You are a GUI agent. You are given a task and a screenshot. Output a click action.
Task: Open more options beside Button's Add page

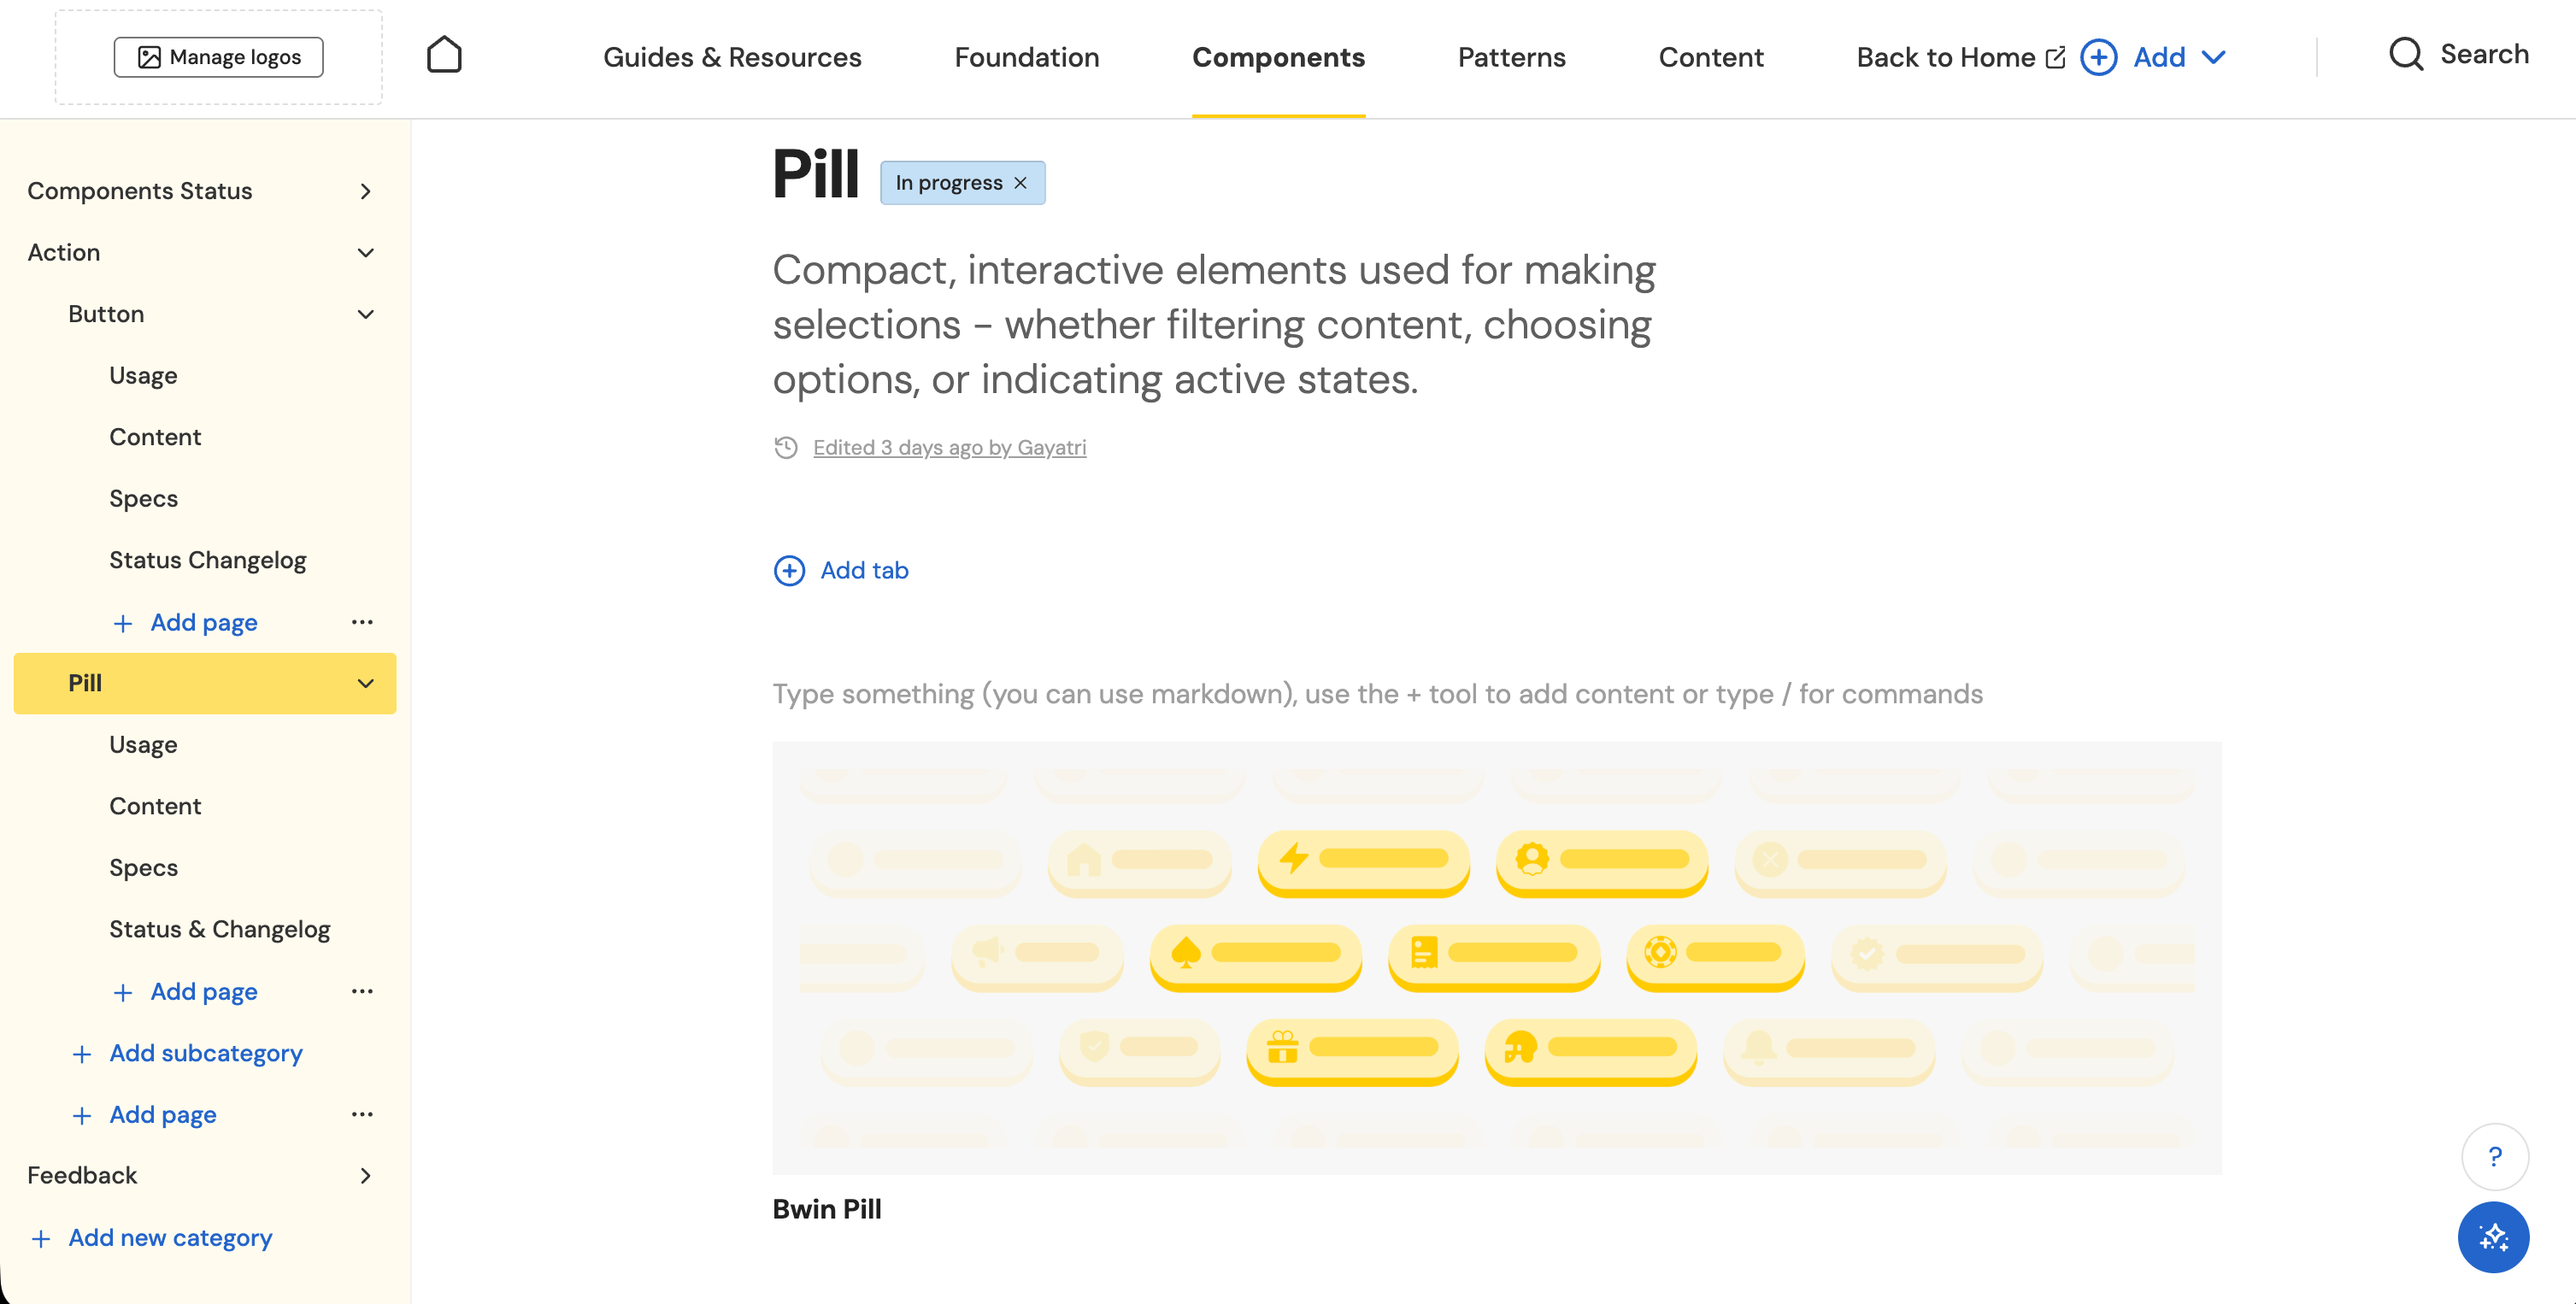tap(362, 622)
